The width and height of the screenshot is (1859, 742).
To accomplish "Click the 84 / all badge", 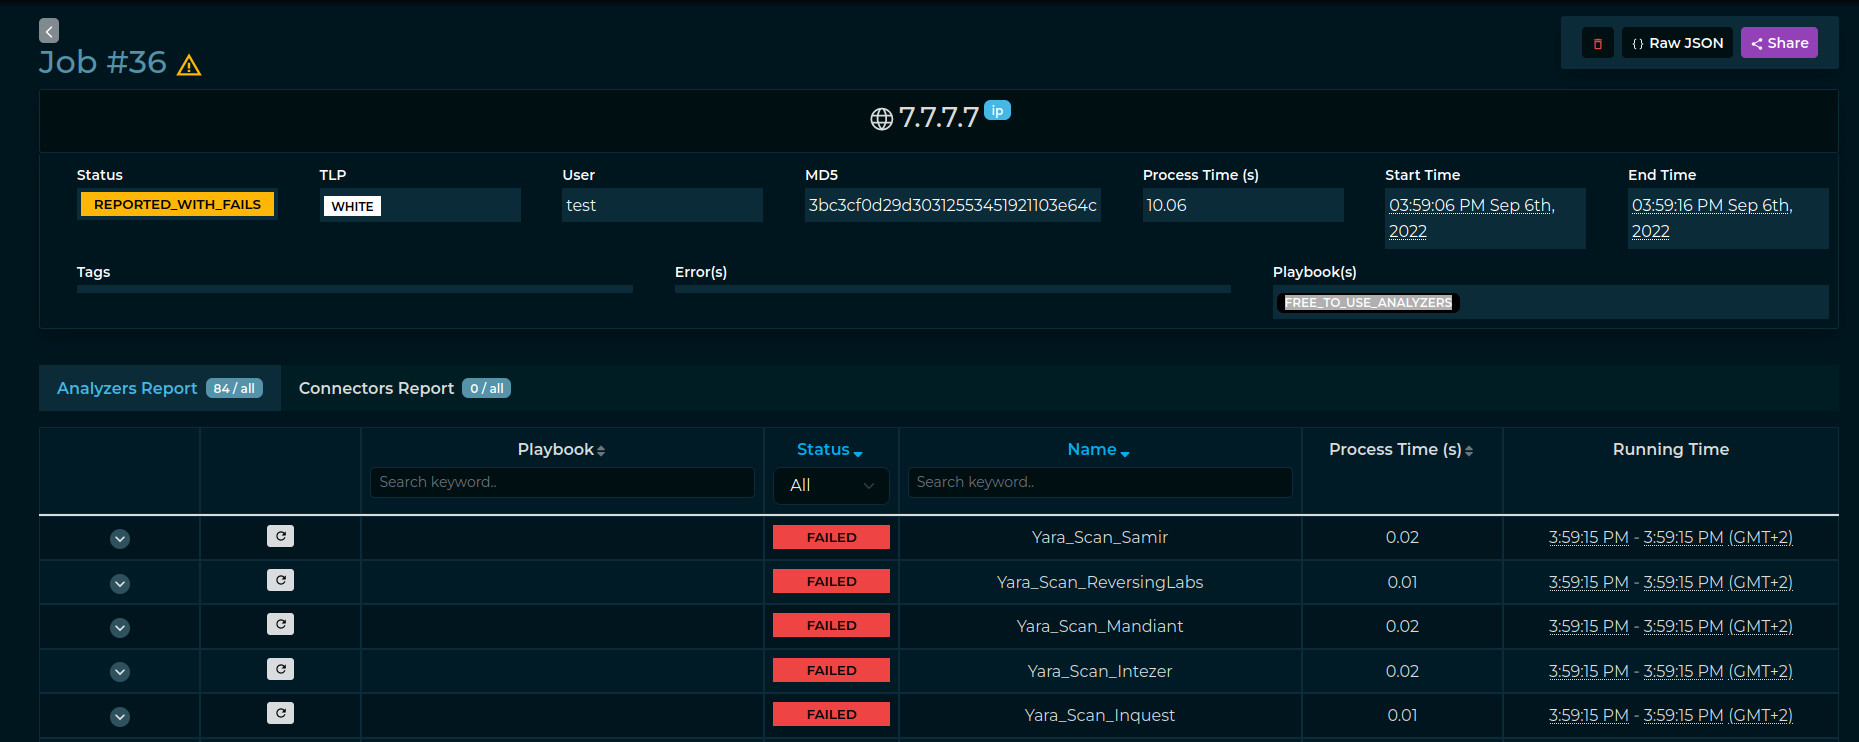I will (234, 388).
